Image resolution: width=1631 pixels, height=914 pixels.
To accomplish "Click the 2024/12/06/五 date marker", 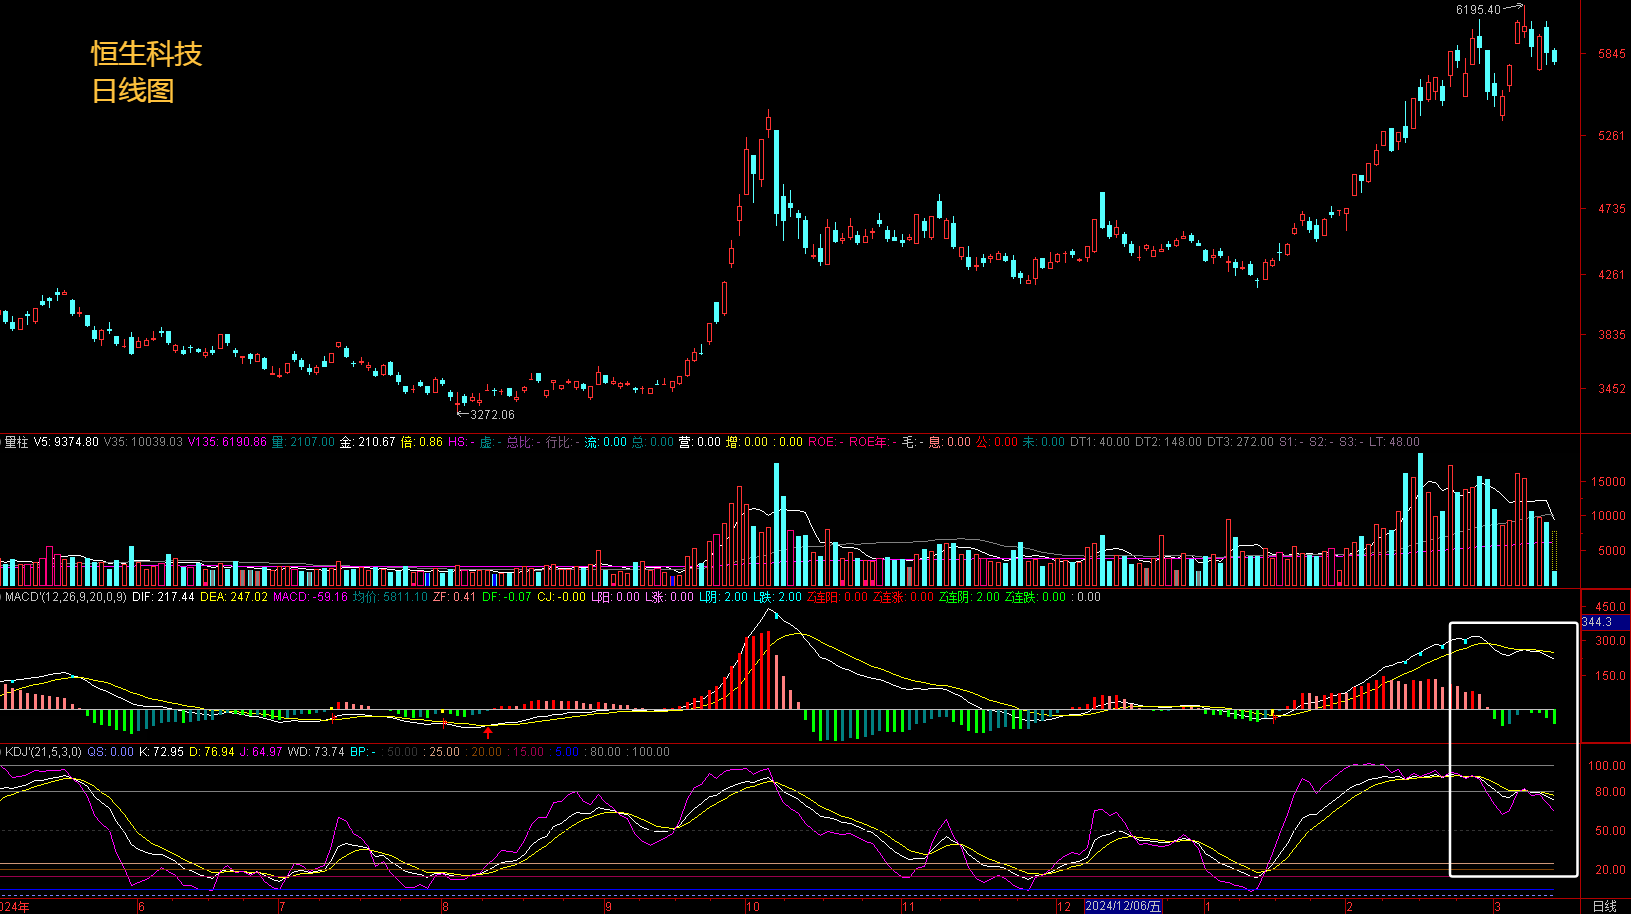I will 1123,906.
